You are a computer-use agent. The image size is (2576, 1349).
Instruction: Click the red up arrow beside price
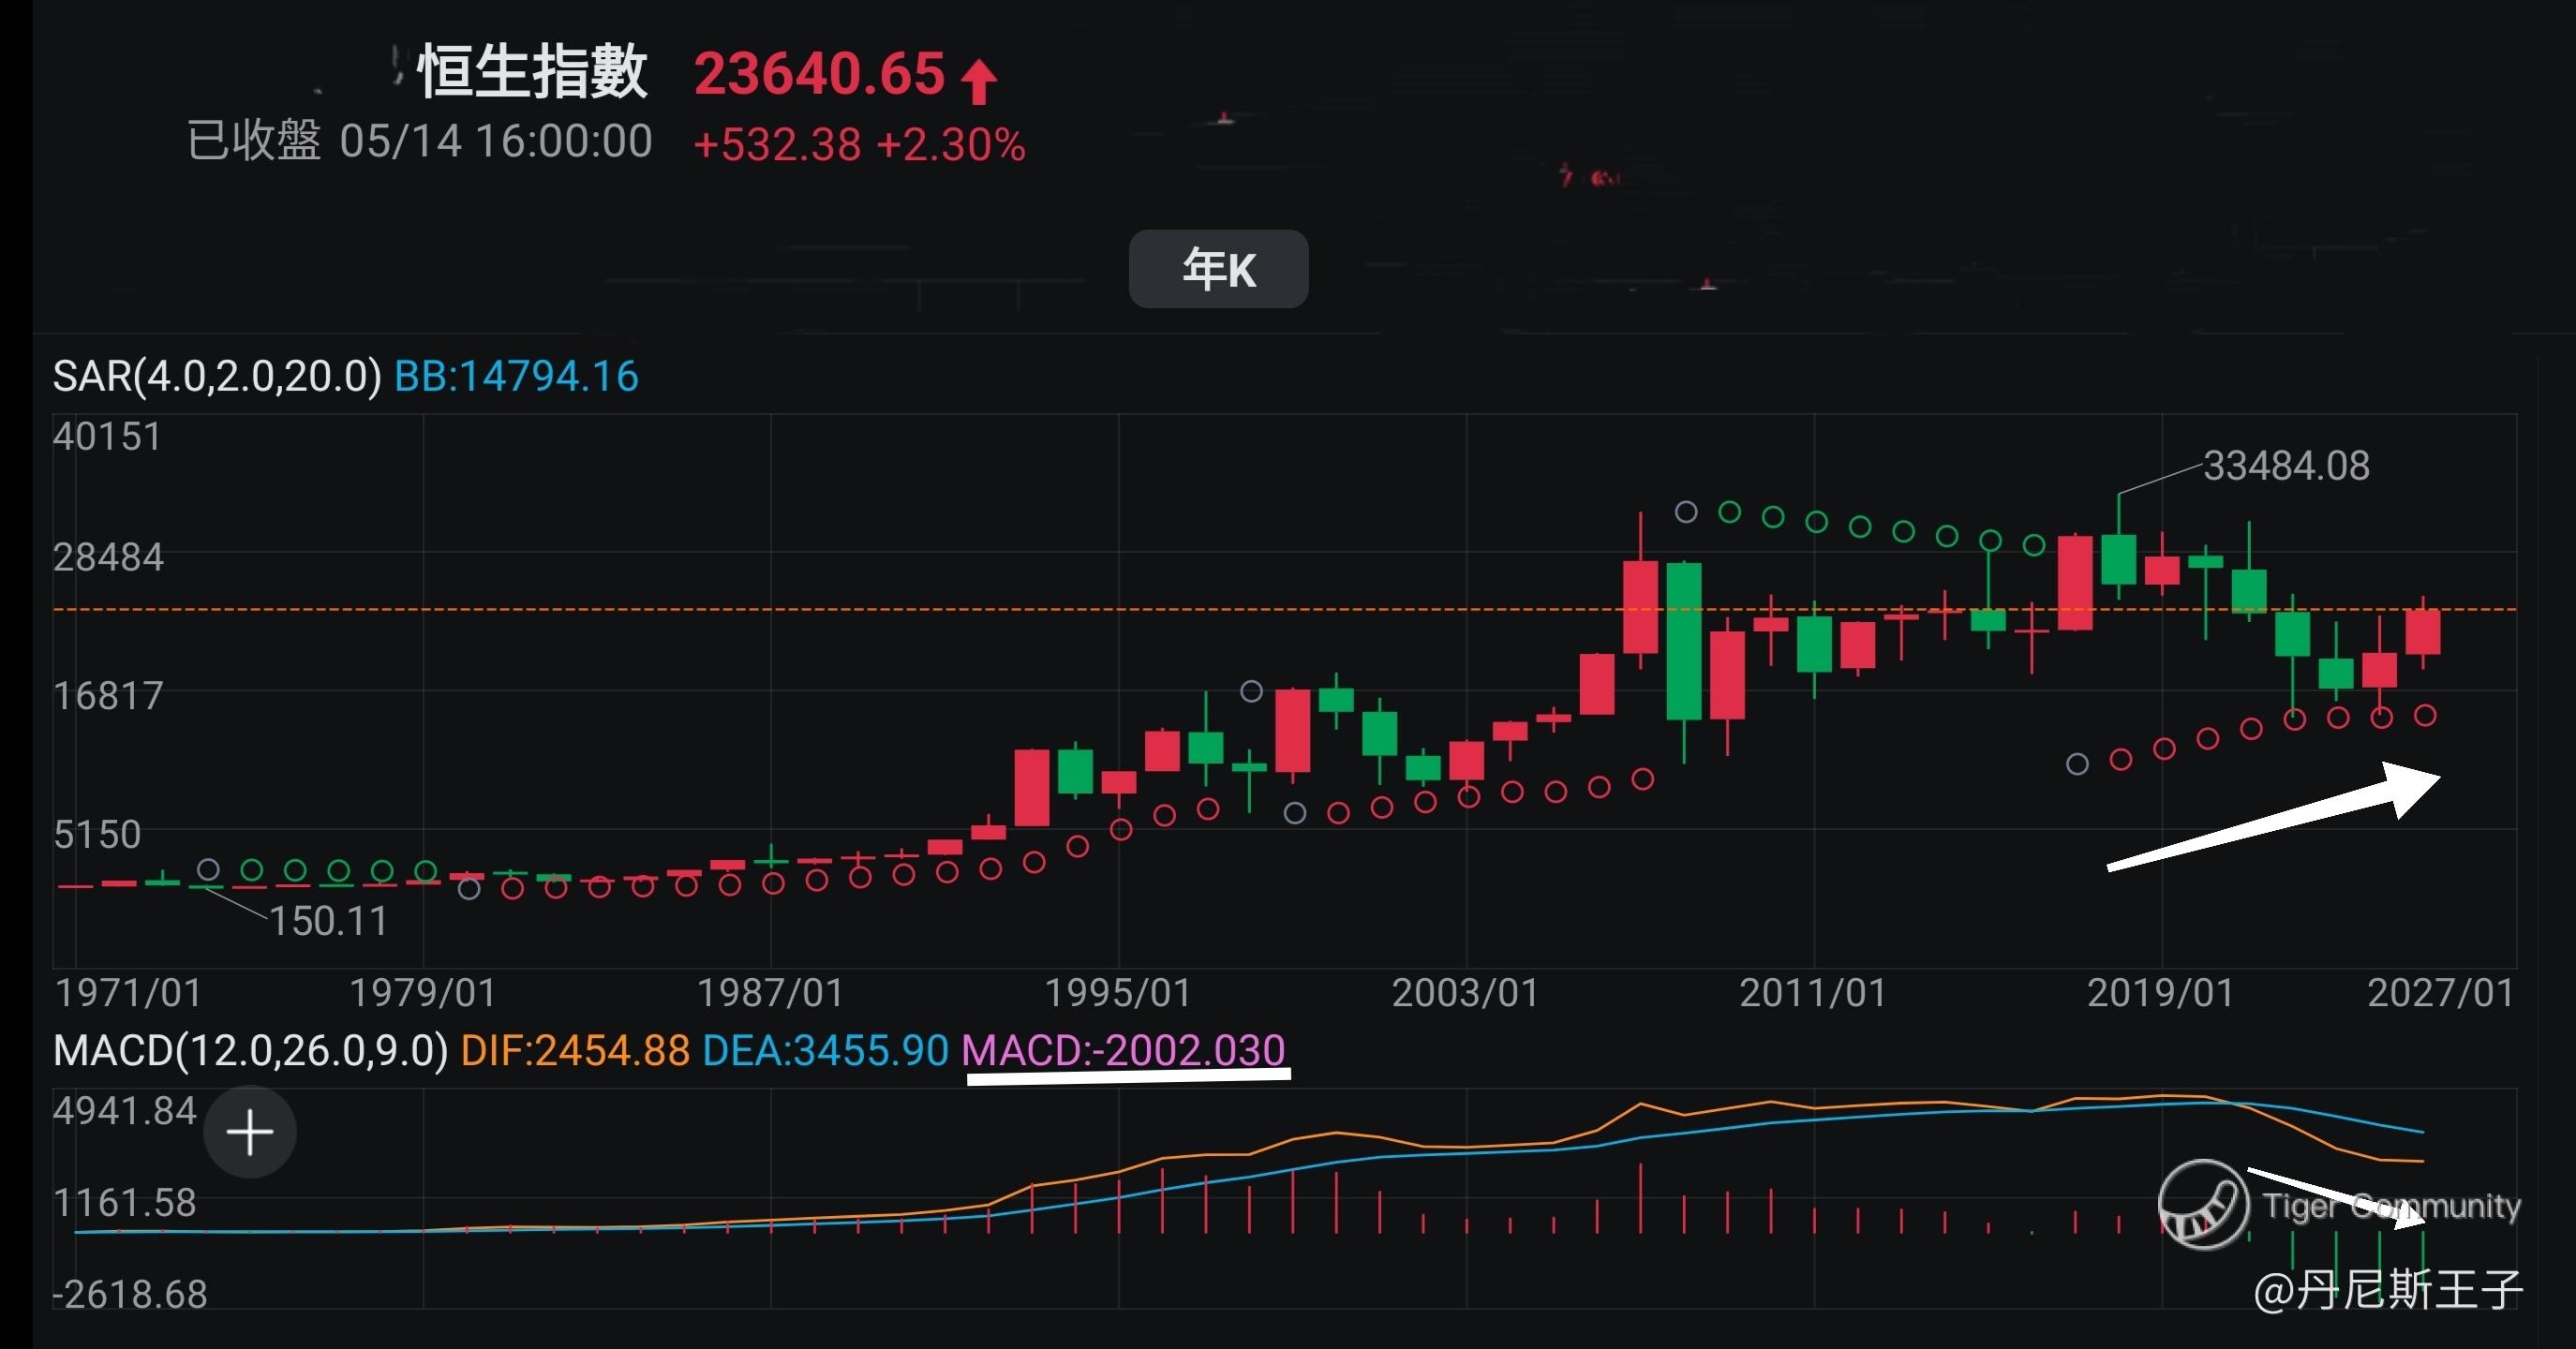(x=979, y=81)
